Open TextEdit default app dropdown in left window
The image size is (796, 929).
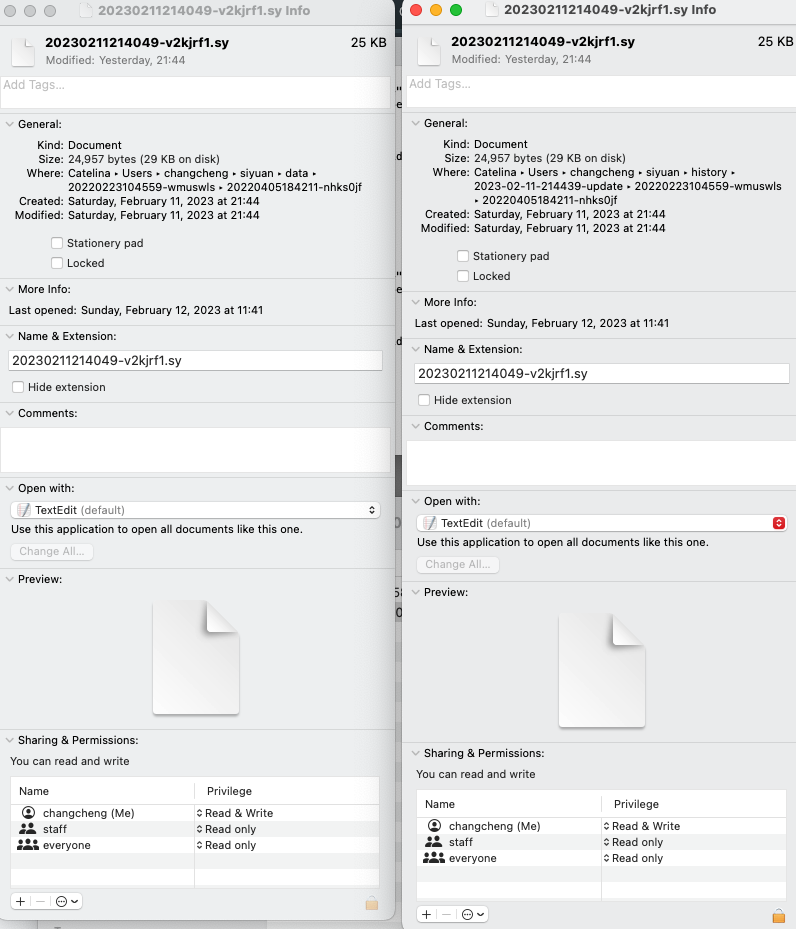195,510
